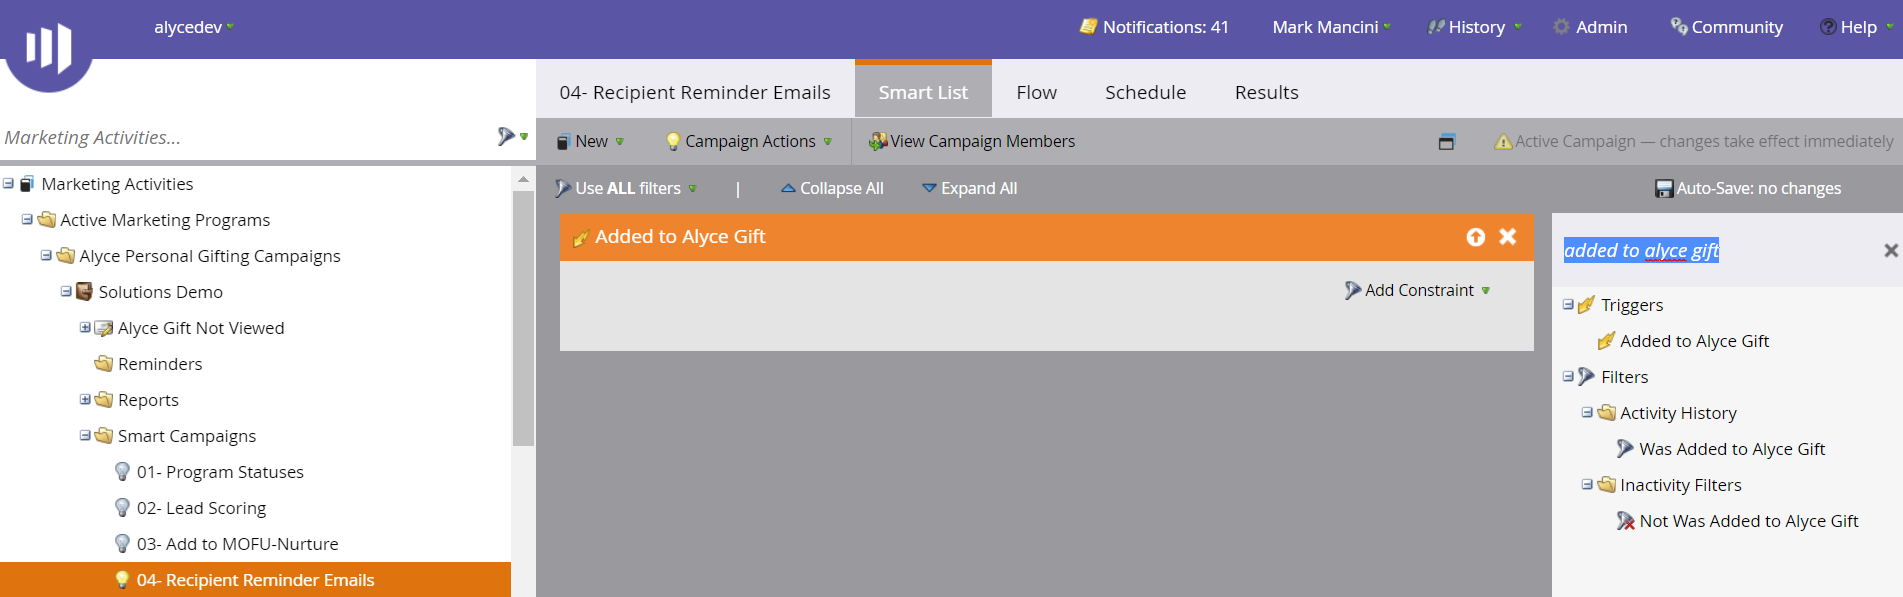Collapse the Inactivity Filters folder
Screen dimensions: 1903x597
coord(1587,485)
